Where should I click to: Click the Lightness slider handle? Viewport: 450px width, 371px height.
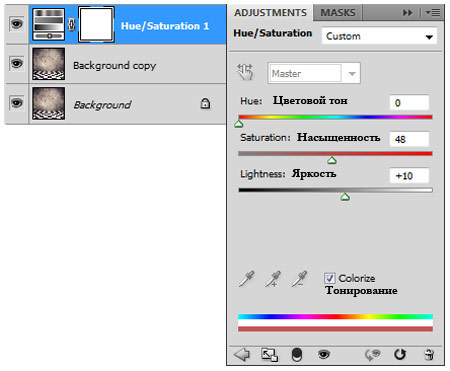[345, 197]
